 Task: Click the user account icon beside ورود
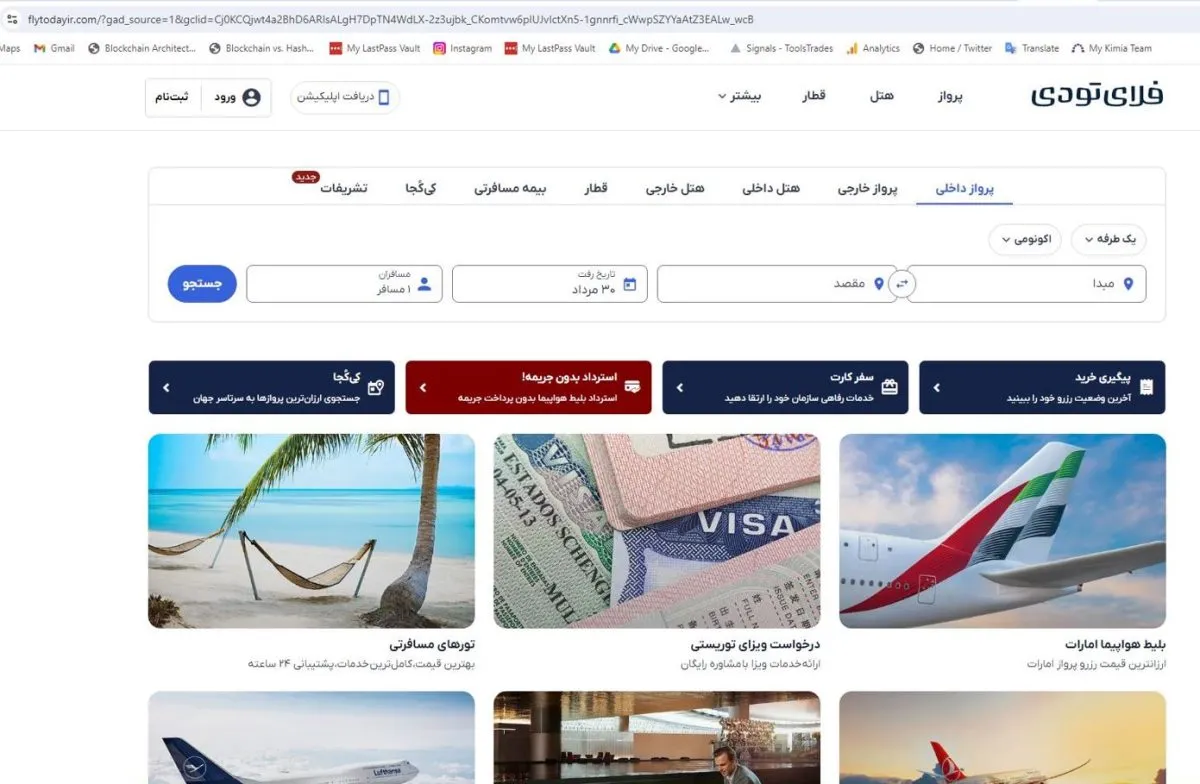[251, 97]
